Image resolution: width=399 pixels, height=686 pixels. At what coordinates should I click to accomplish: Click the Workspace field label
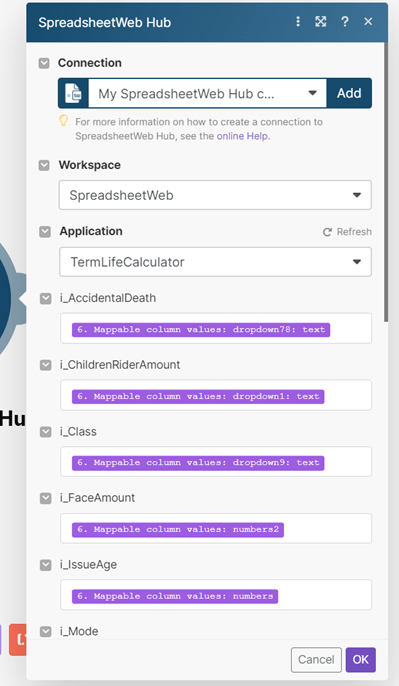pyautogui.click(x=90, y=165)
